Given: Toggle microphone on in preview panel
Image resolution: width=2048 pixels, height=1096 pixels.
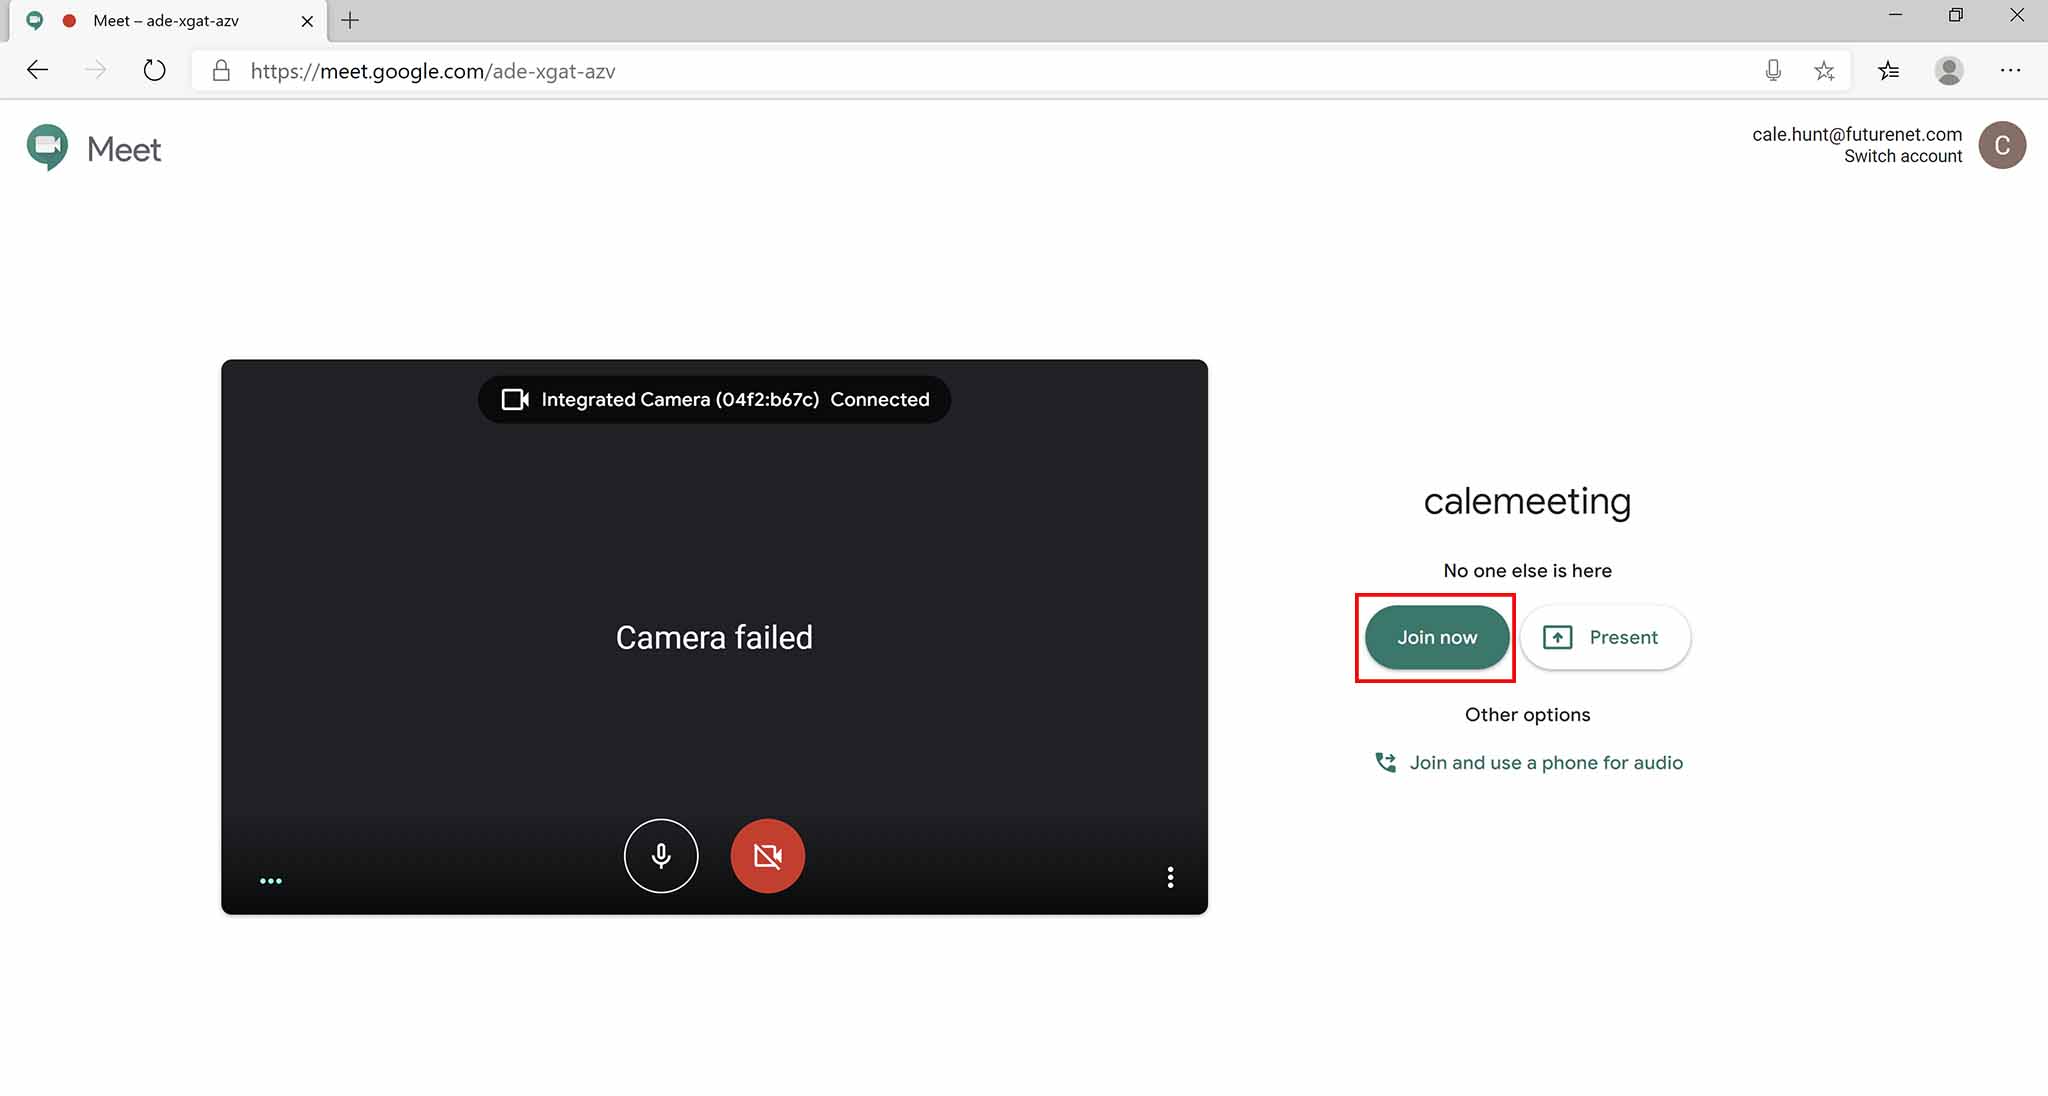Looking at the screenshot, I should [x=660, y=855].
